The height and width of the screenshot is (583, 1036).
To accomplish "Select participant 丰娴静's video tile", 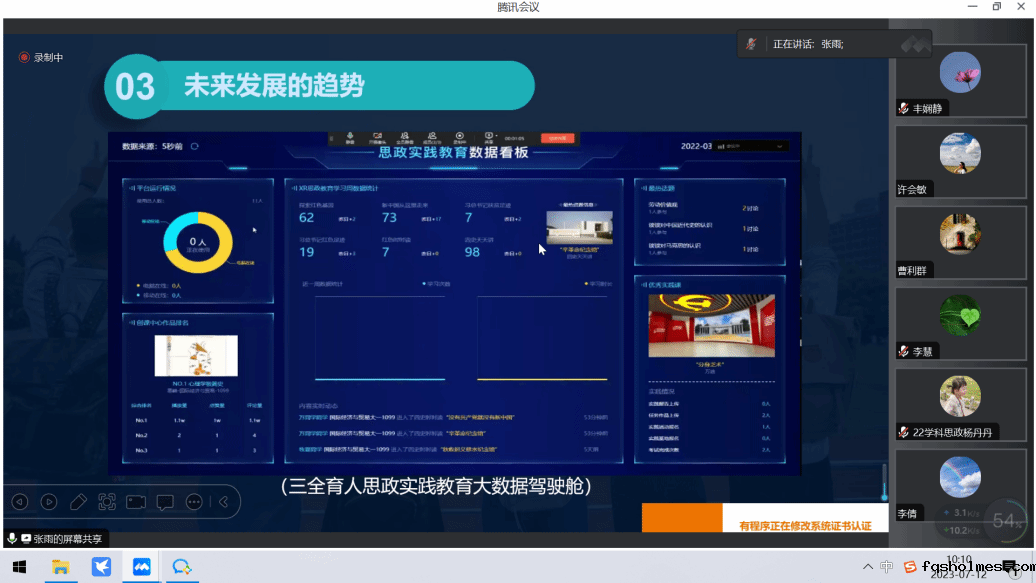I will pos(959,84).
